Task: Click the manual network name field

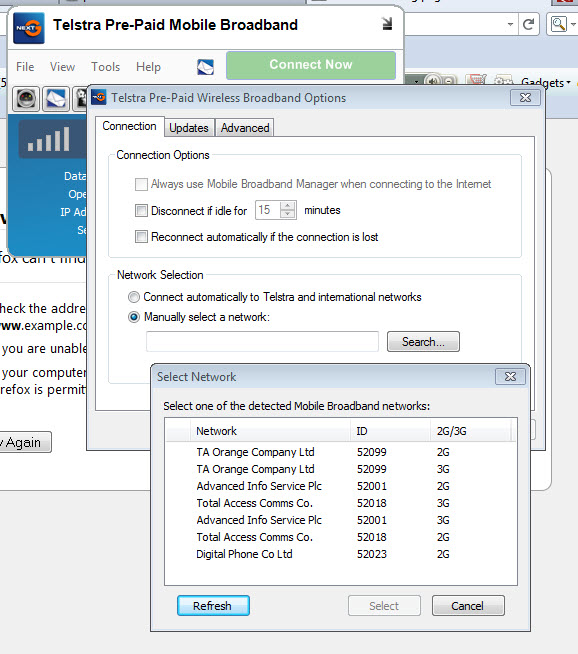Action: (262, 342)
